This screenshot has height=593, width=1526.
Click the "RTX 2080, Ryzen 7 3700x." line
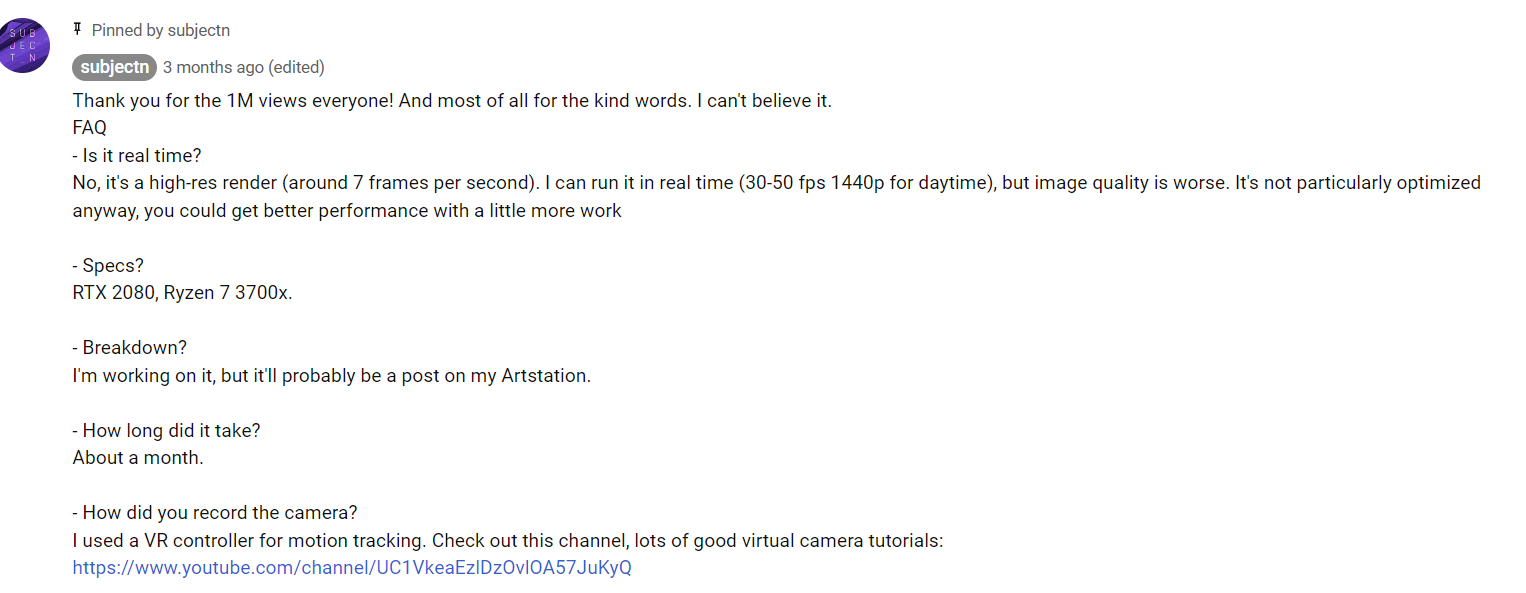point(182,294)
